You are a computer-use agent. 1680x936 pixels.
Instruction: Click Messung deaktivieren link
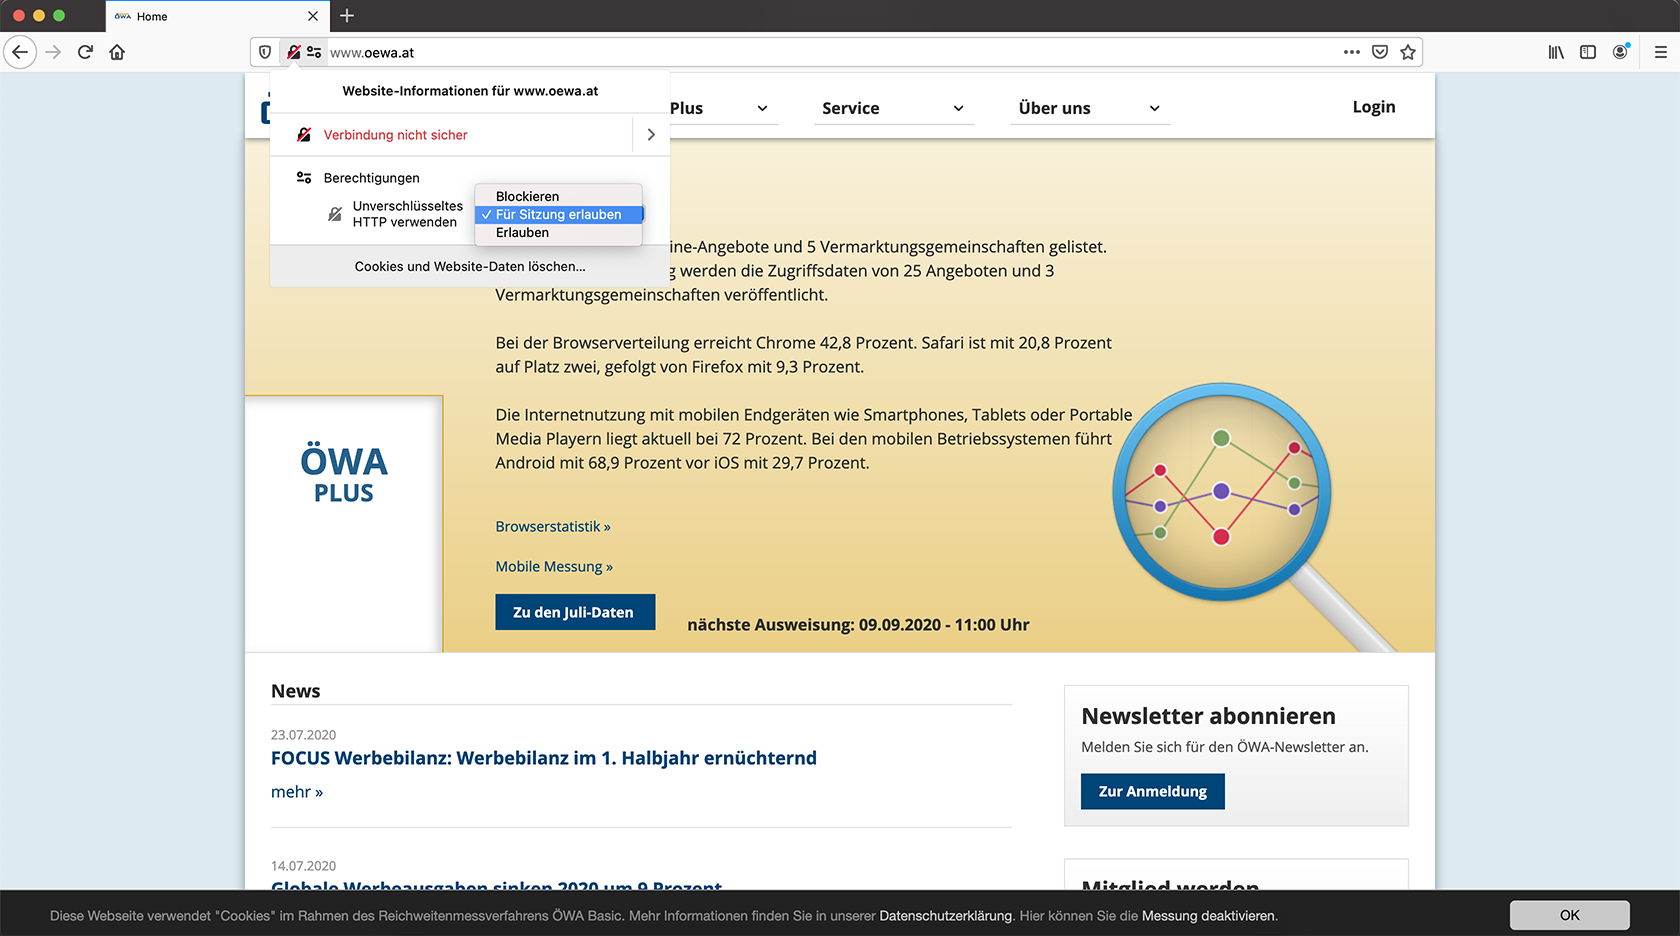(1208, 915)
